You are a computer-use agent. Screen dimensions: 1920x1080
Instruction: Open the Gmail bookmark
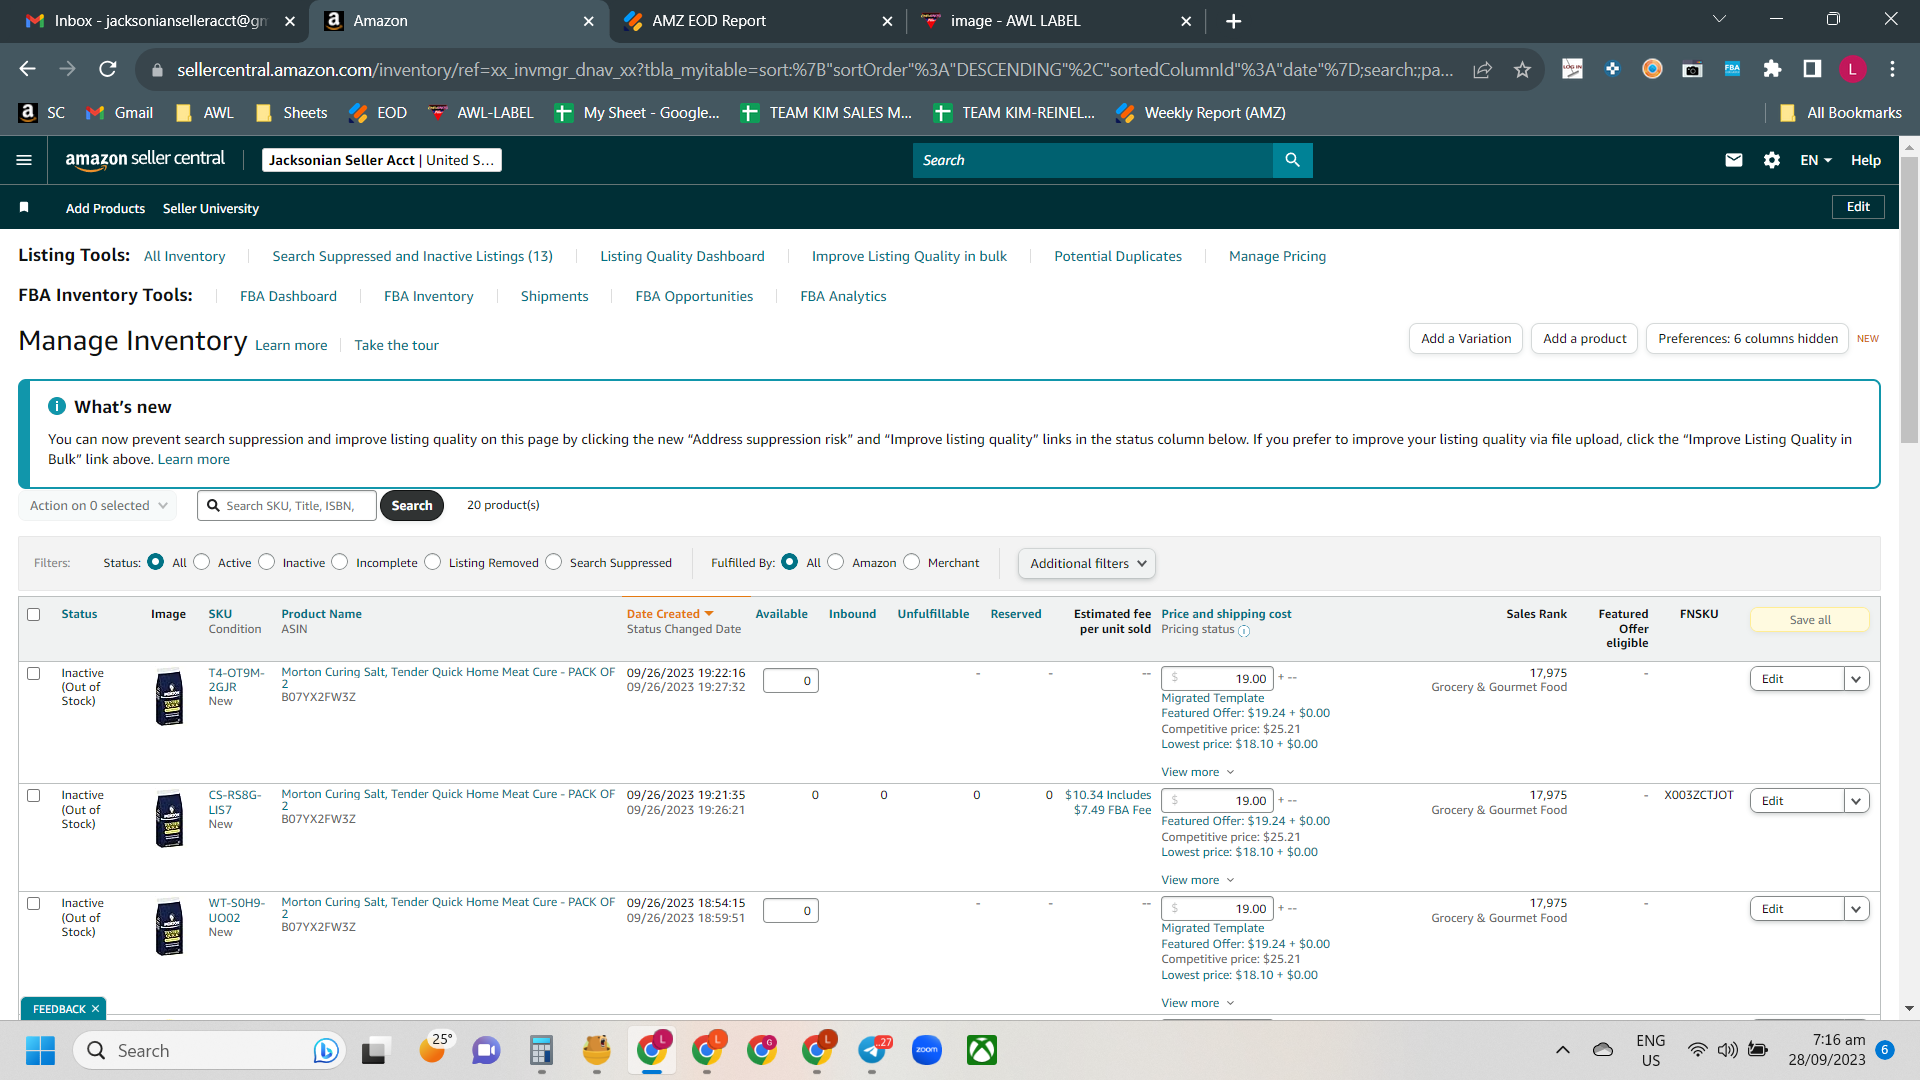[x=120, y=113]
